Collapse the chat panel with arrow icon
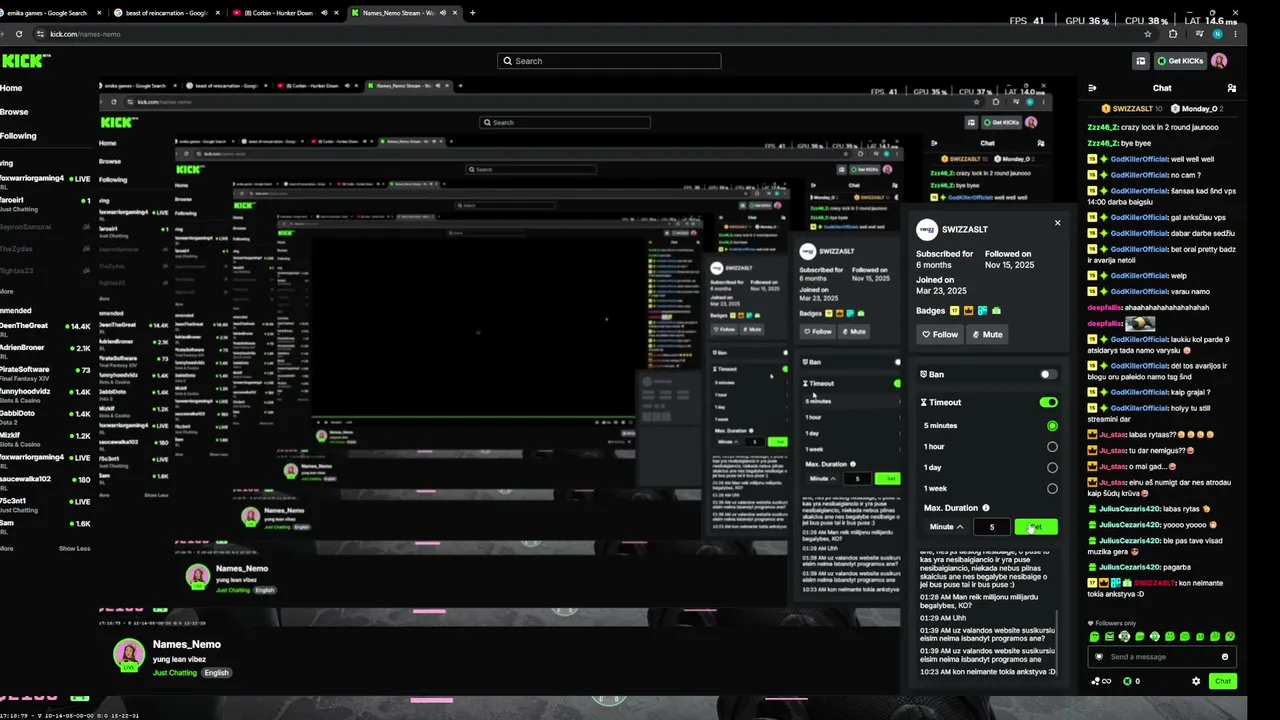Screen dimensions: 1280x720 [1092, 88]
